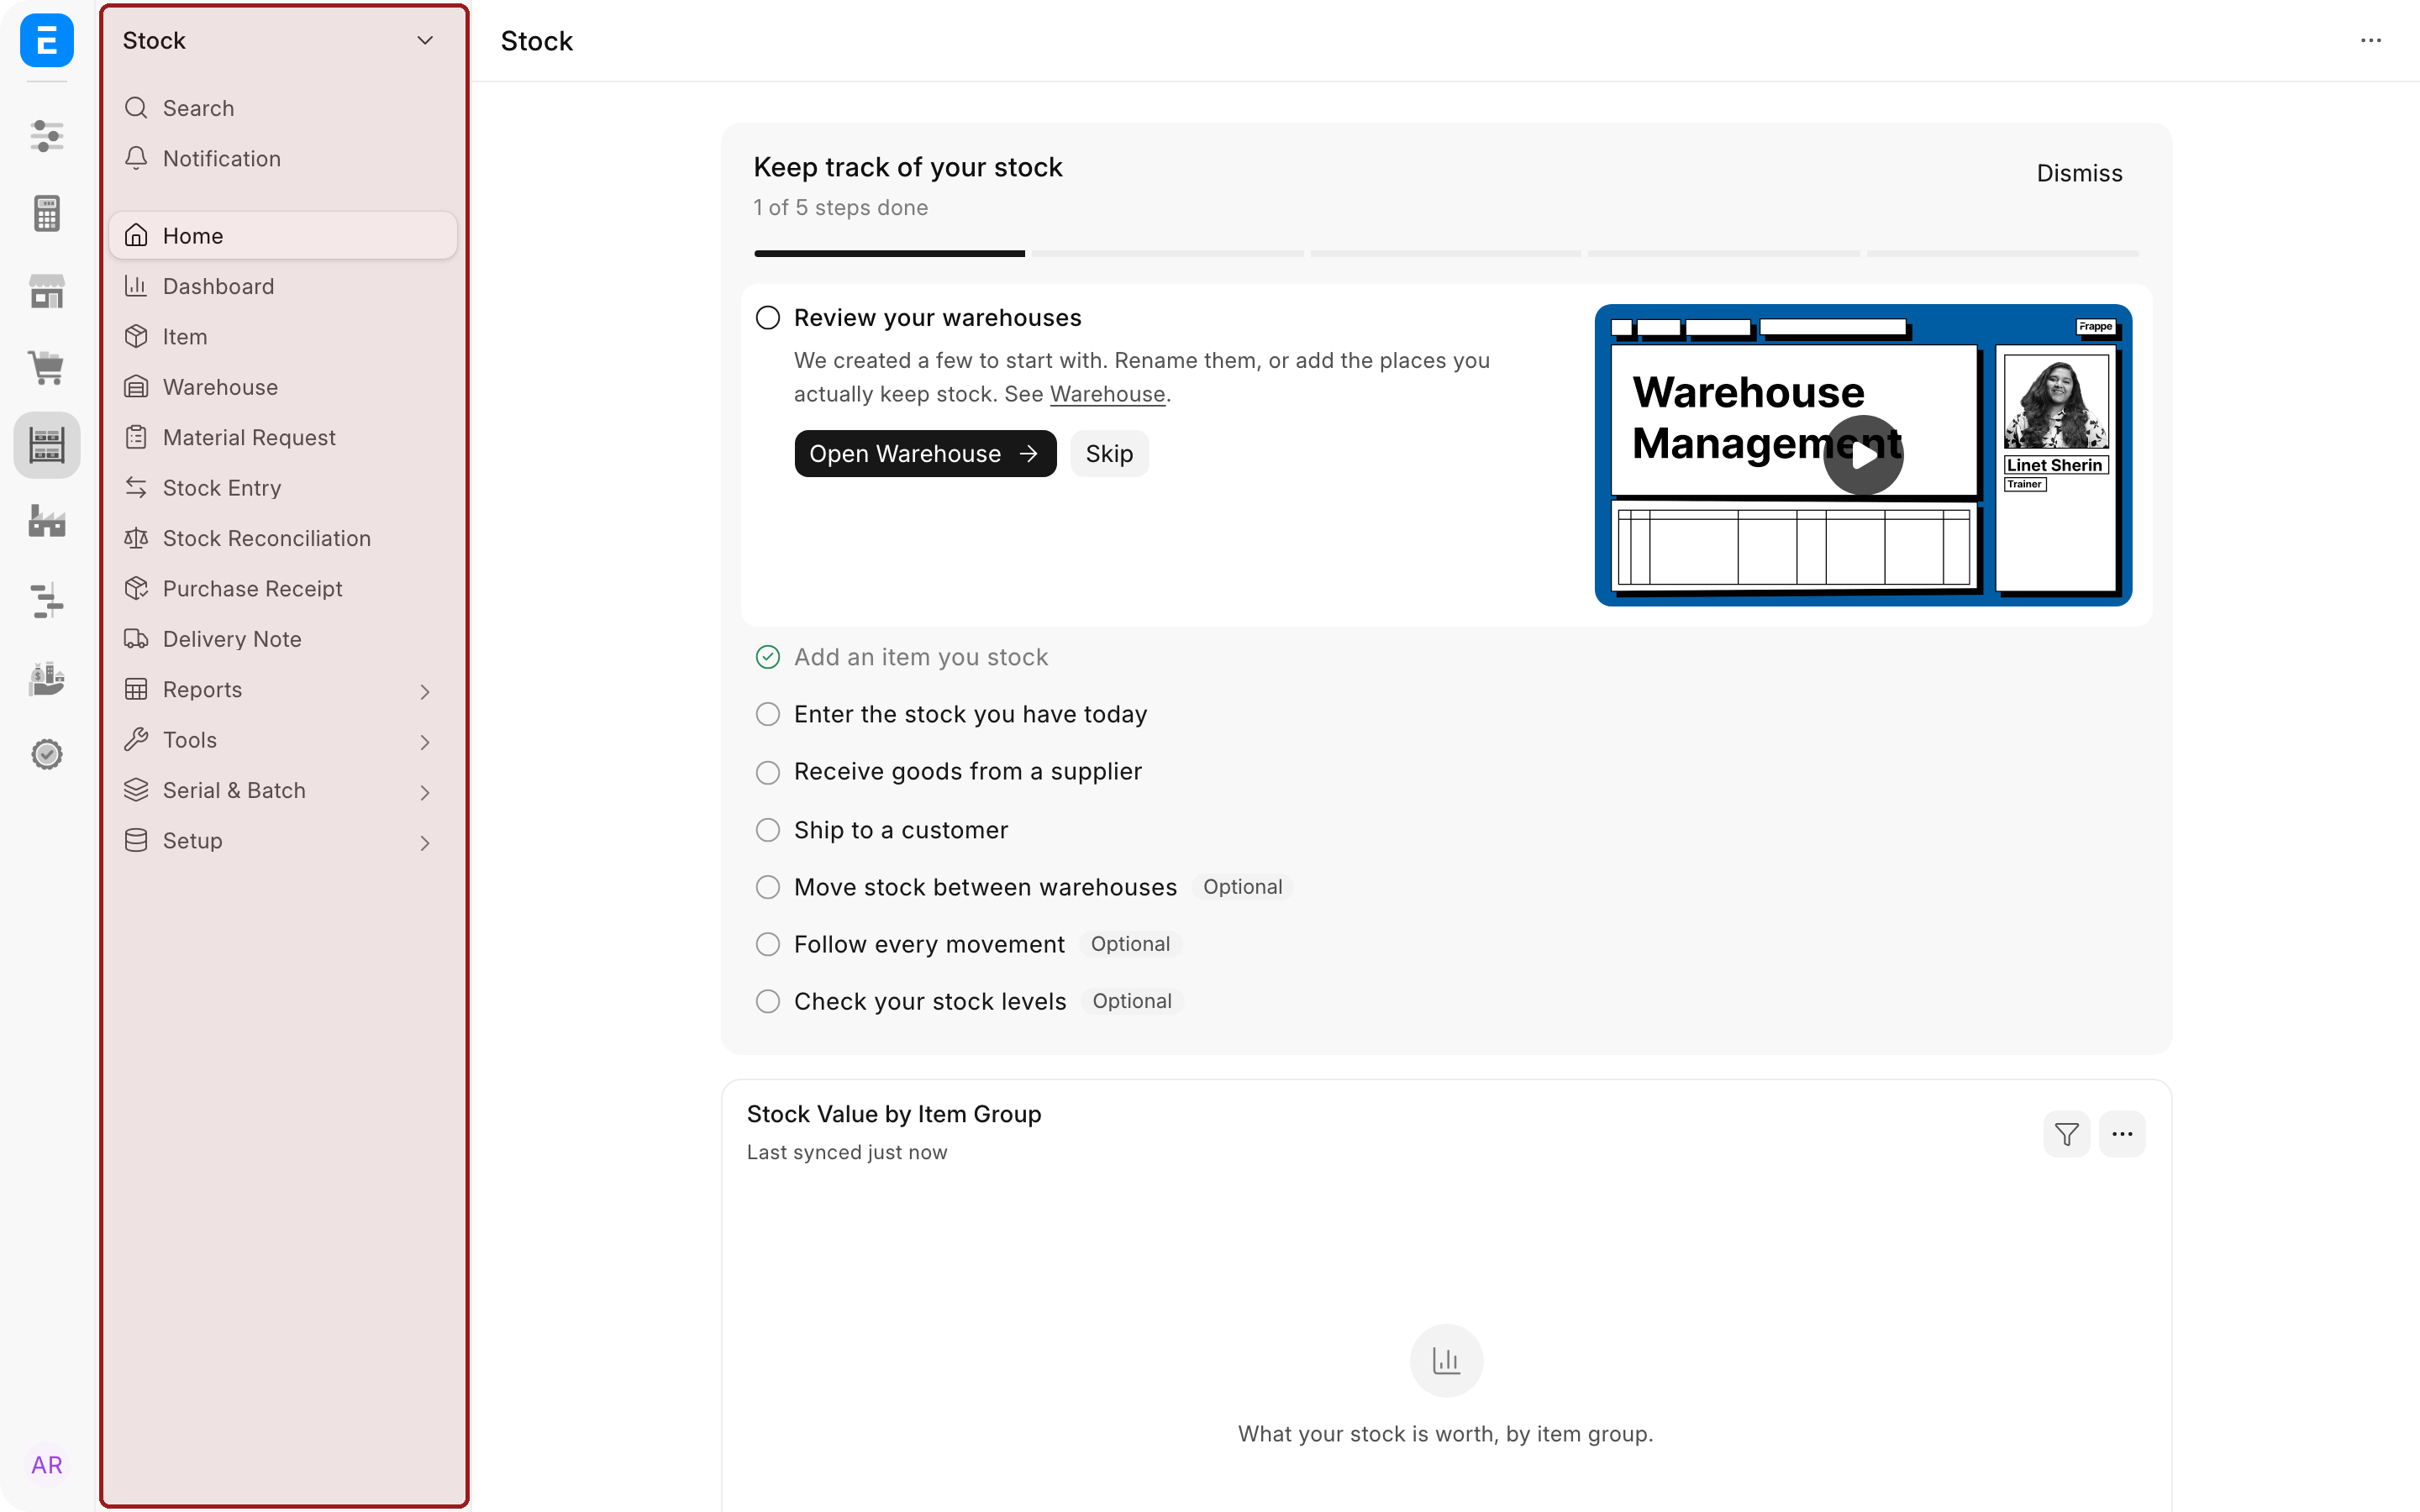Open Stock Entry in sidebar

click(283, 488)
